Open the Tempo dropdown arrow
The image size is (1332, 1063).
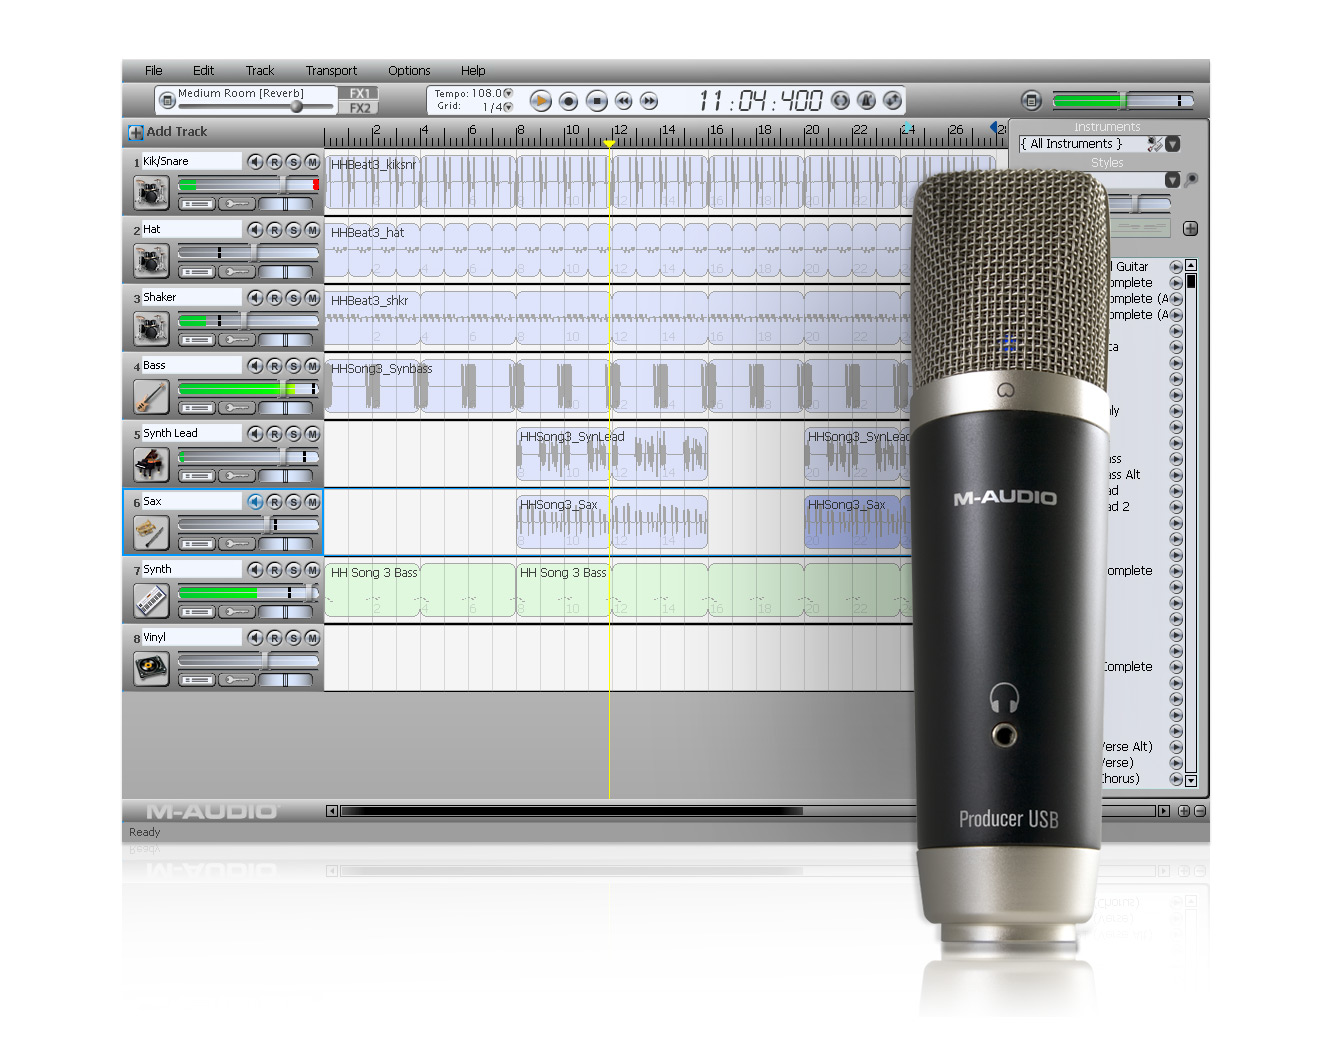(x=508, y=93)
